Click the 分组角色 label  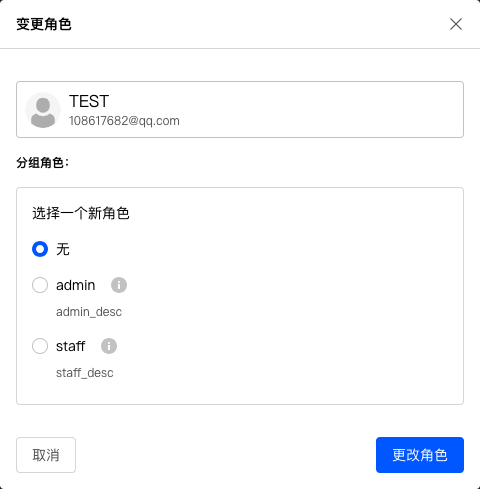point(43,163)
